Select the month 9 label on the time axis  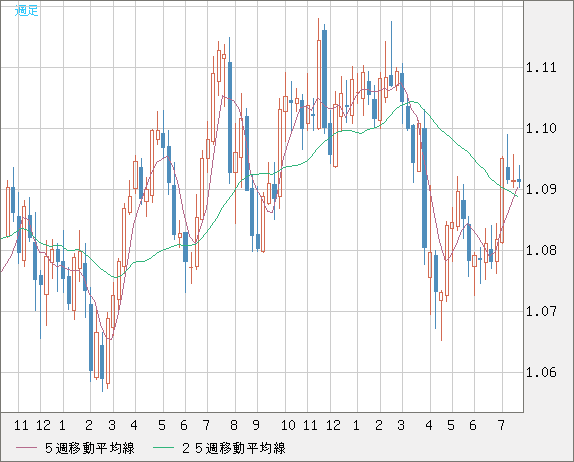[x=256, y=425]
